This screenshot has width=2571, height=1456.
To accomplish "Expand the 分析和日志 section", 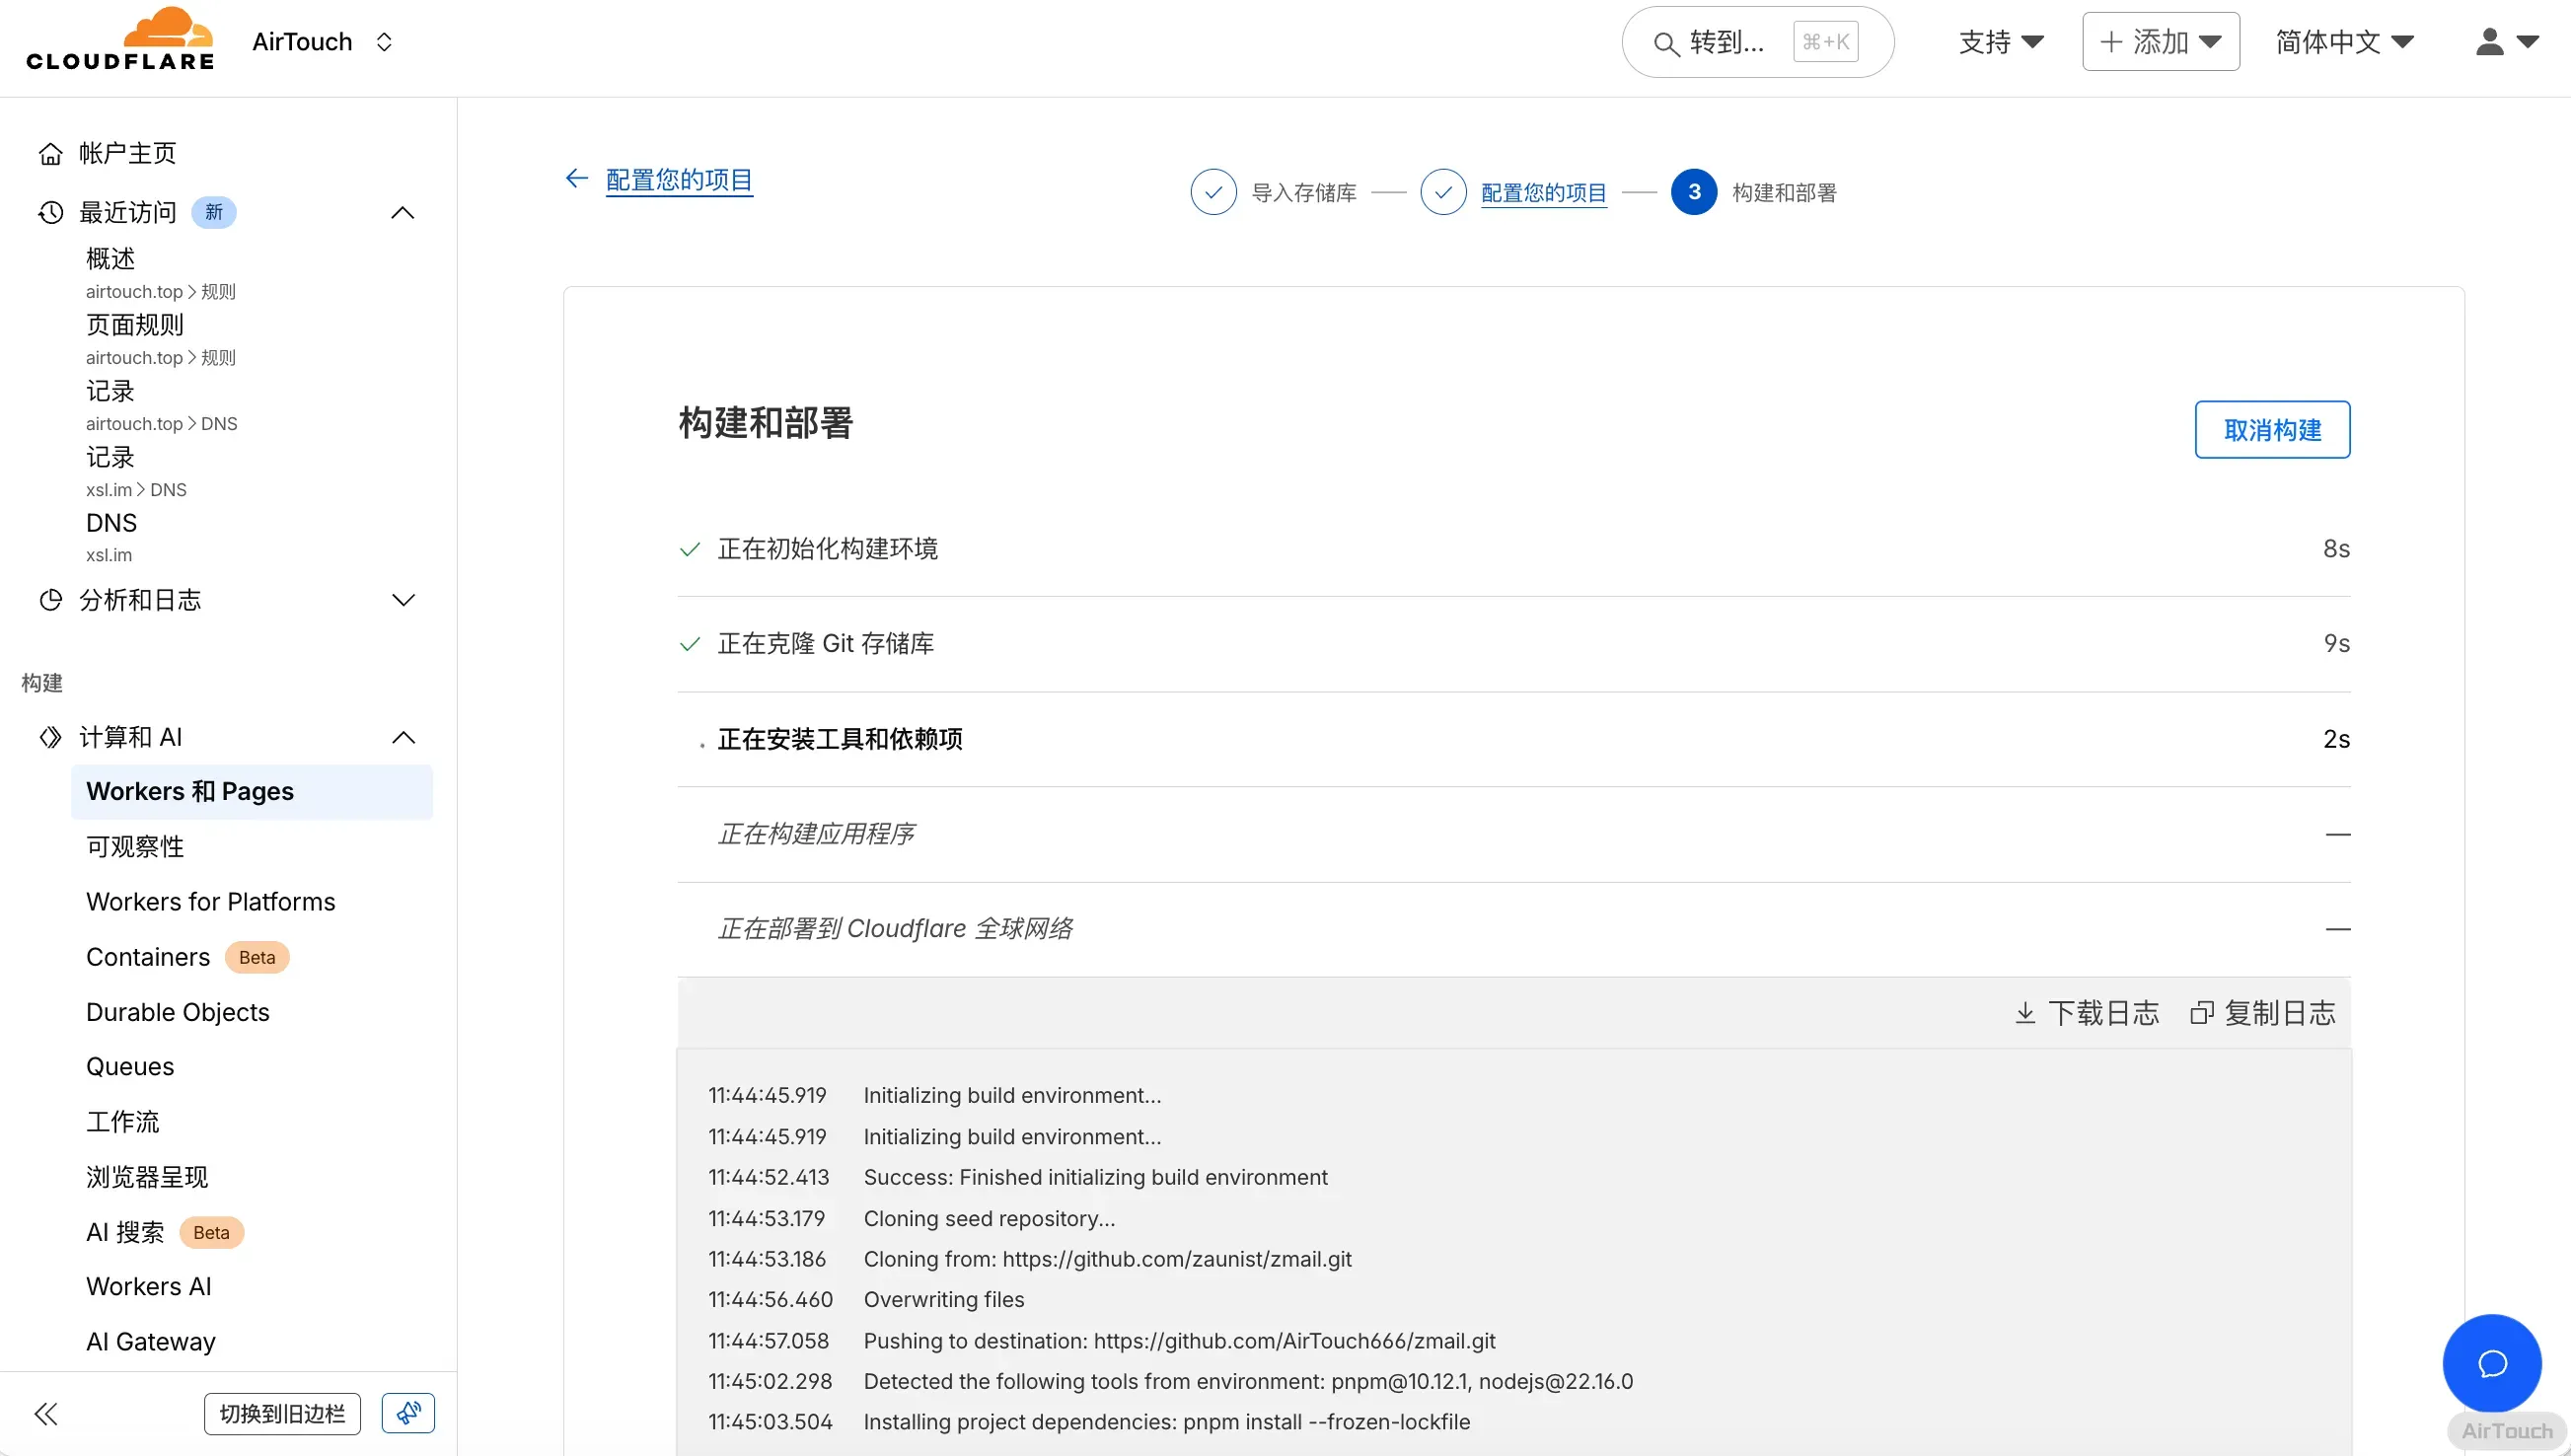I will coord(402,600).
